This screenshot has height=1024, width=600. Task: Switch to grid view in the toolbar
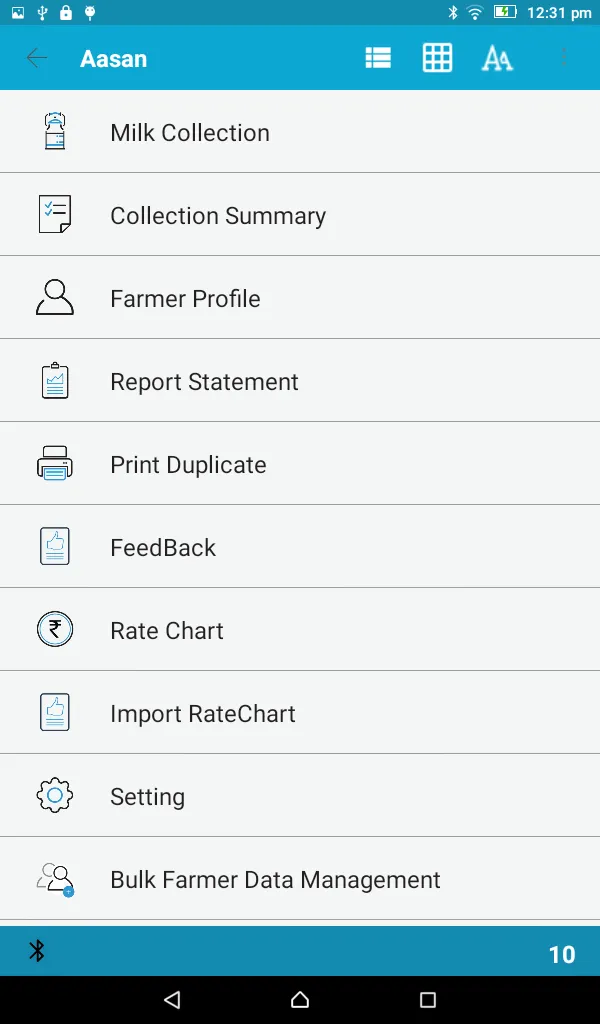437,57
